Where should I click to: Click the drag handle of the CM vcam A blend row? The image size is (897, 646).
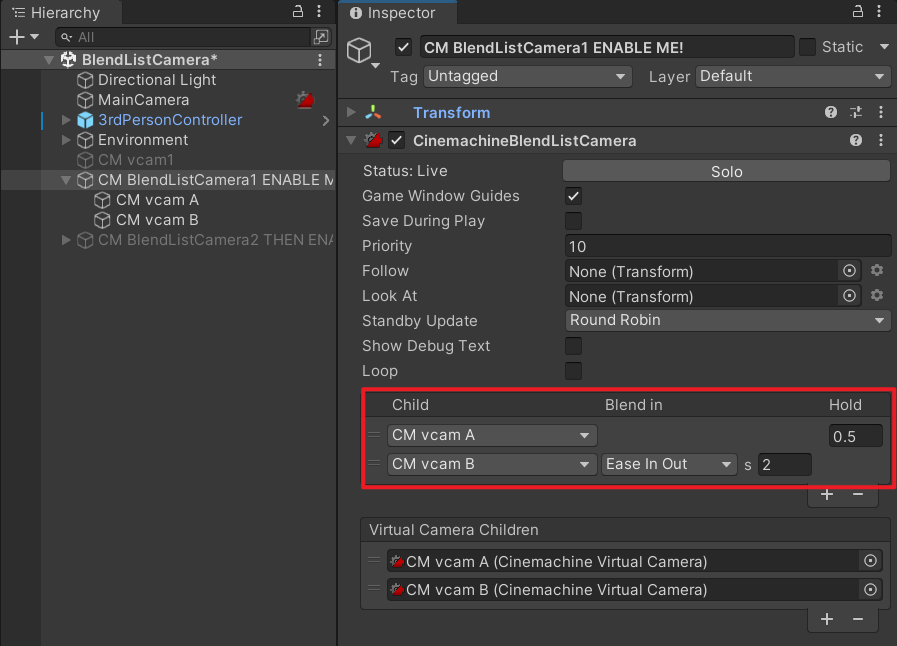[374, 435]
